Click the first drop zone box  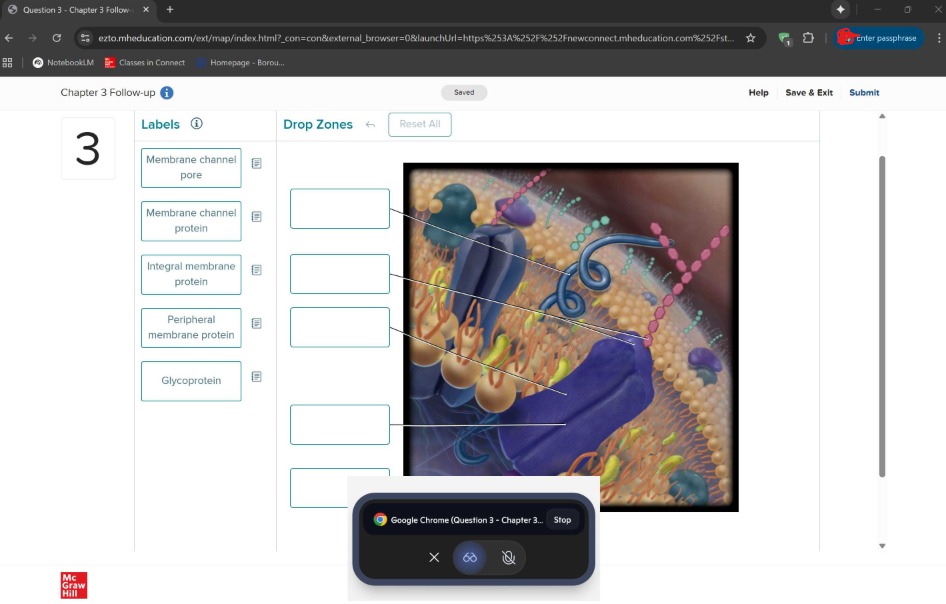[x=340, y=209]
